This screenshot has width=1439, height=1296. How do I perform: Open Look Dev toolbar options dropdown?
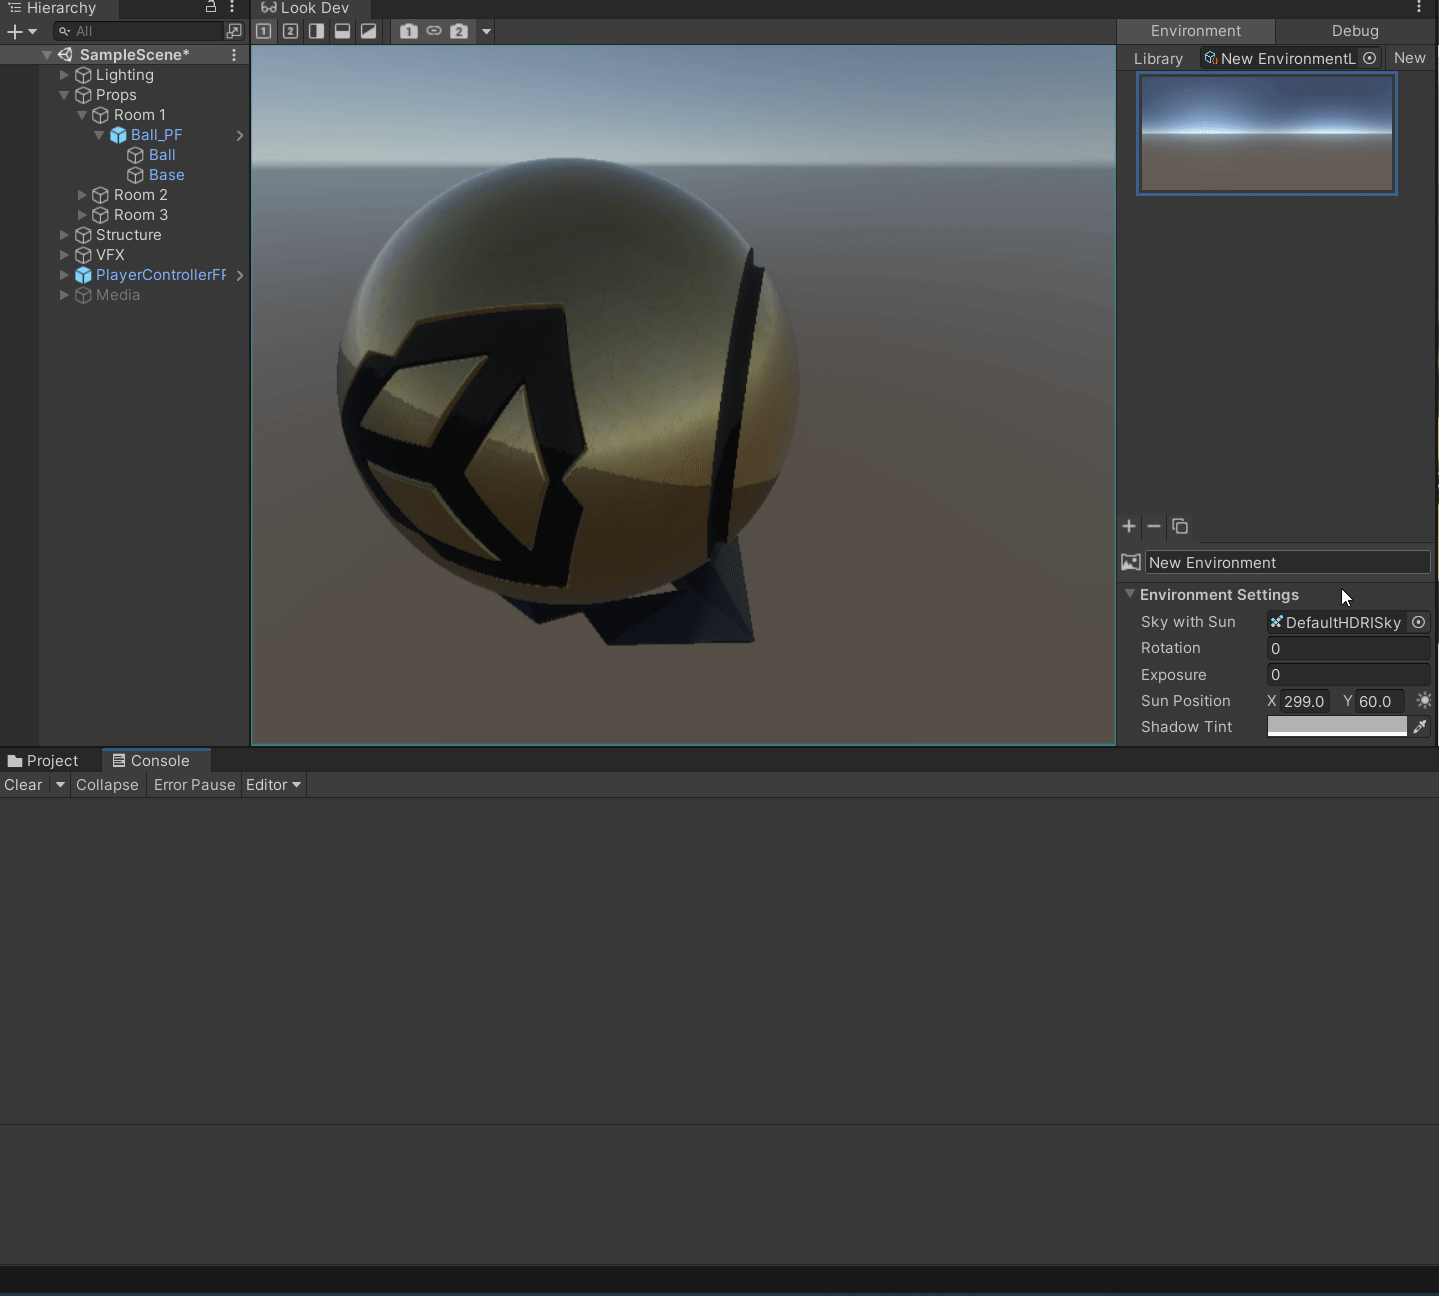486,31
